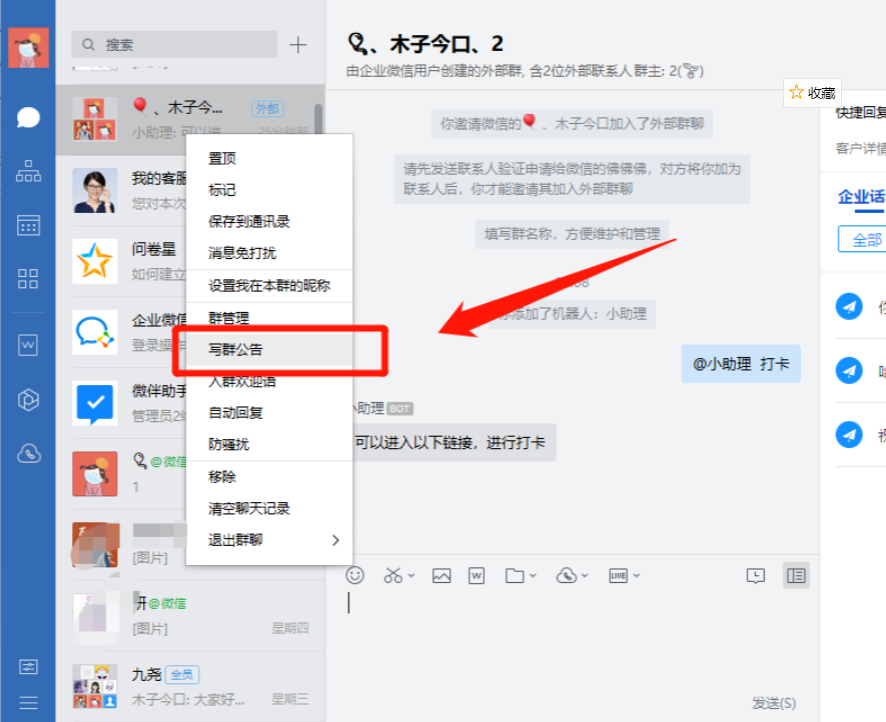
Task: Click the 可以进入以下链接 bot message
Action: pos(453,442)
